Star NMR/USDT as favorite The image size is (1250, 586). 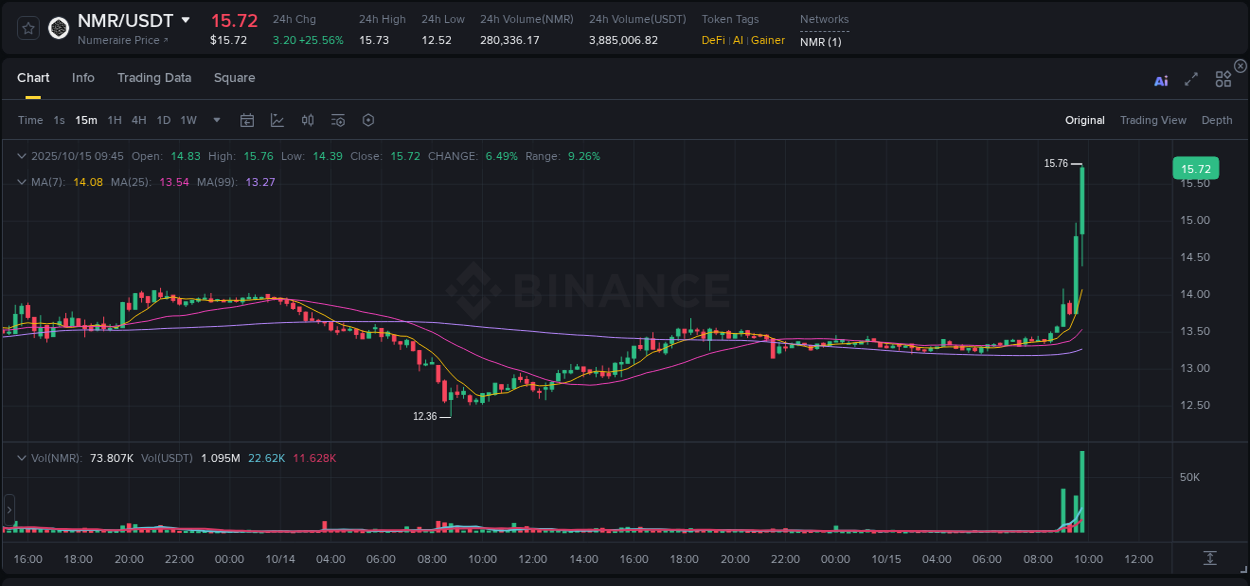27,28
